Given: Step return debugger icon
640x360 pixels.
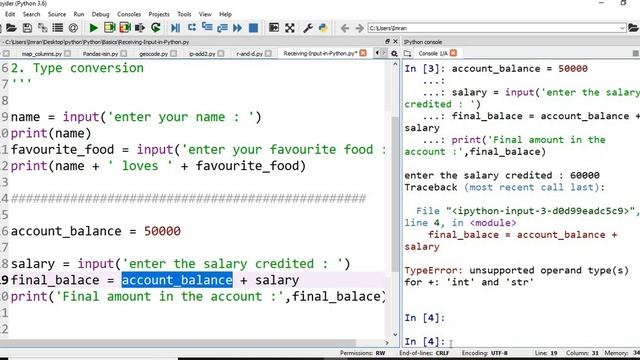Looking at the screenshot, I should tap(222, 28).
